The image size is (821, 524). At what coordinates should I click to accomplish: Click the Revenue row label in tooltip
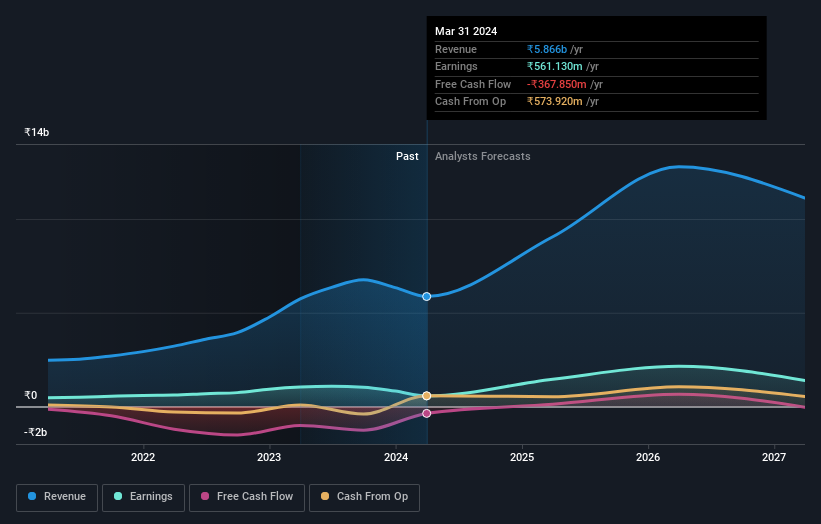tap(456, 49)
